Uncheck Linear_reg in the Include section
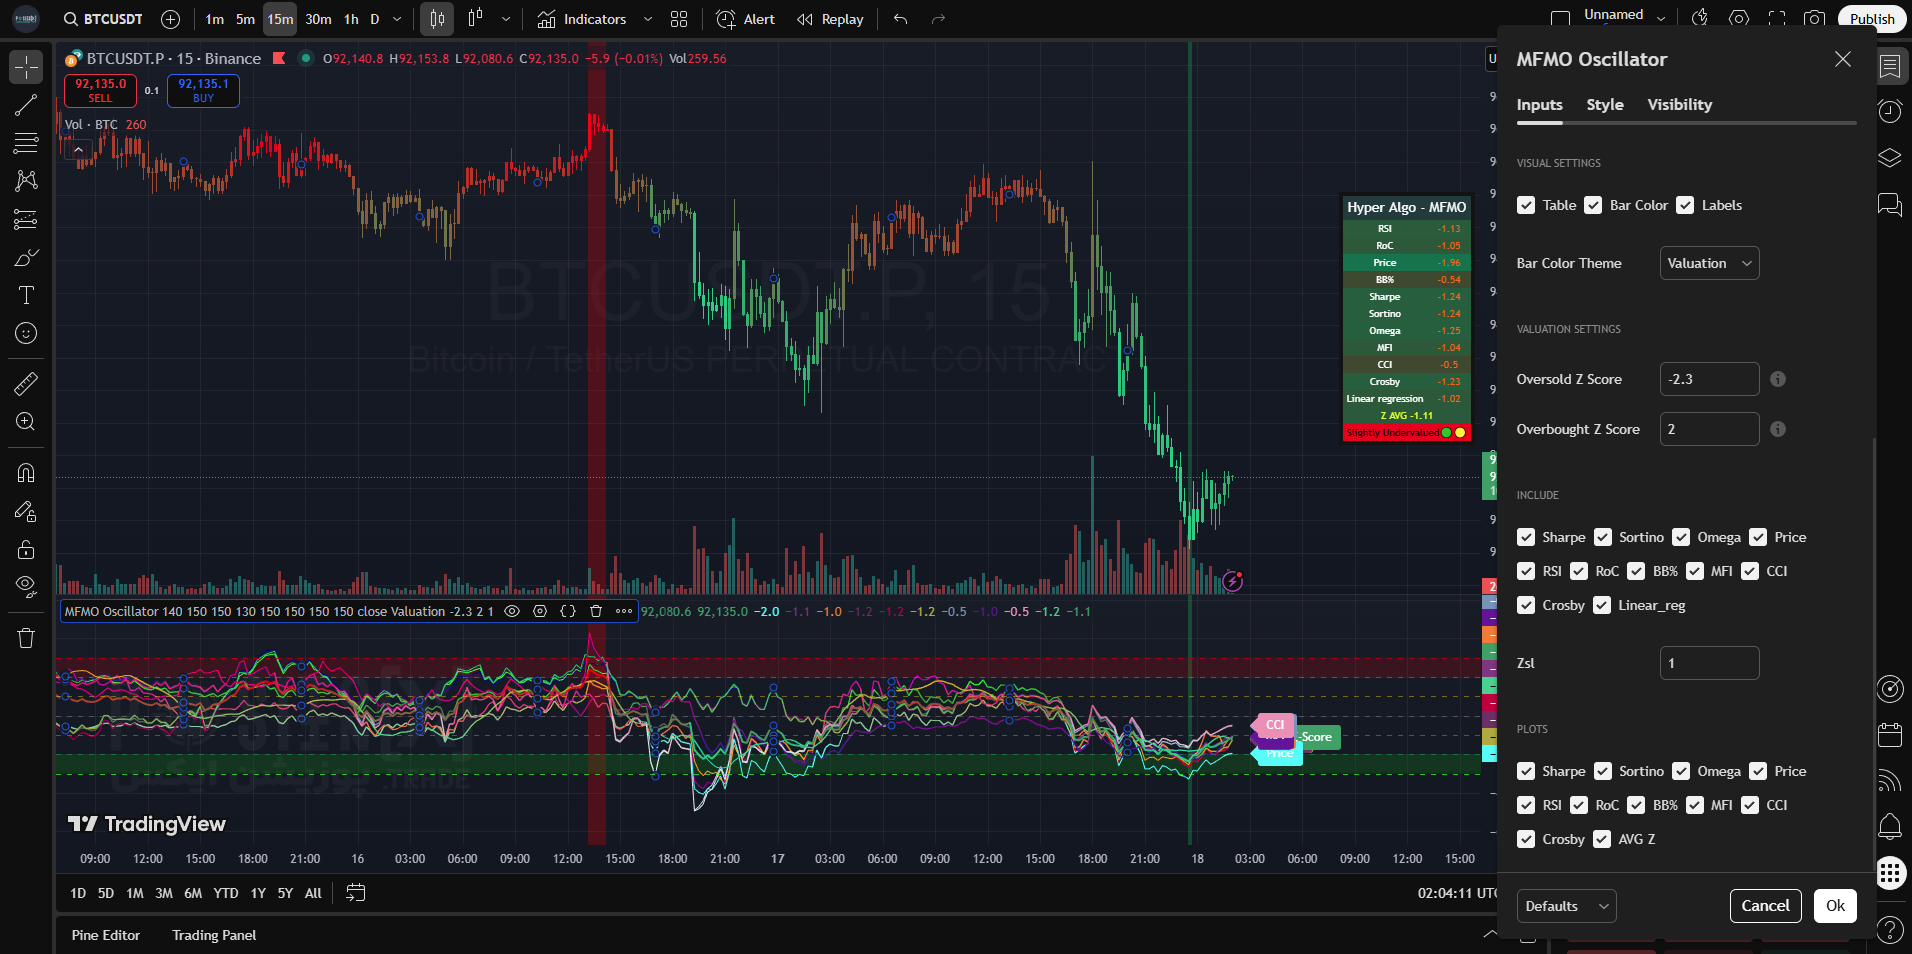Viewport: 1912px width, 954px height. pos(1602,605)
